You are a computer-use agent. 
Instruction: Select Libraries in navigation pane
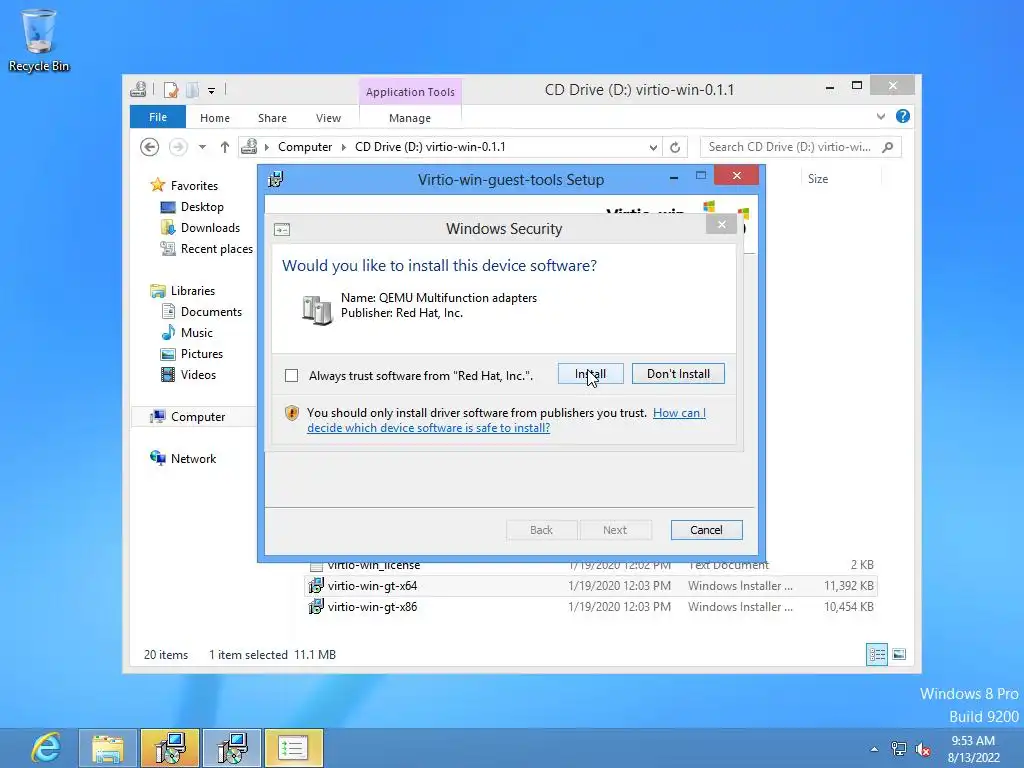(x=193, y=291)
